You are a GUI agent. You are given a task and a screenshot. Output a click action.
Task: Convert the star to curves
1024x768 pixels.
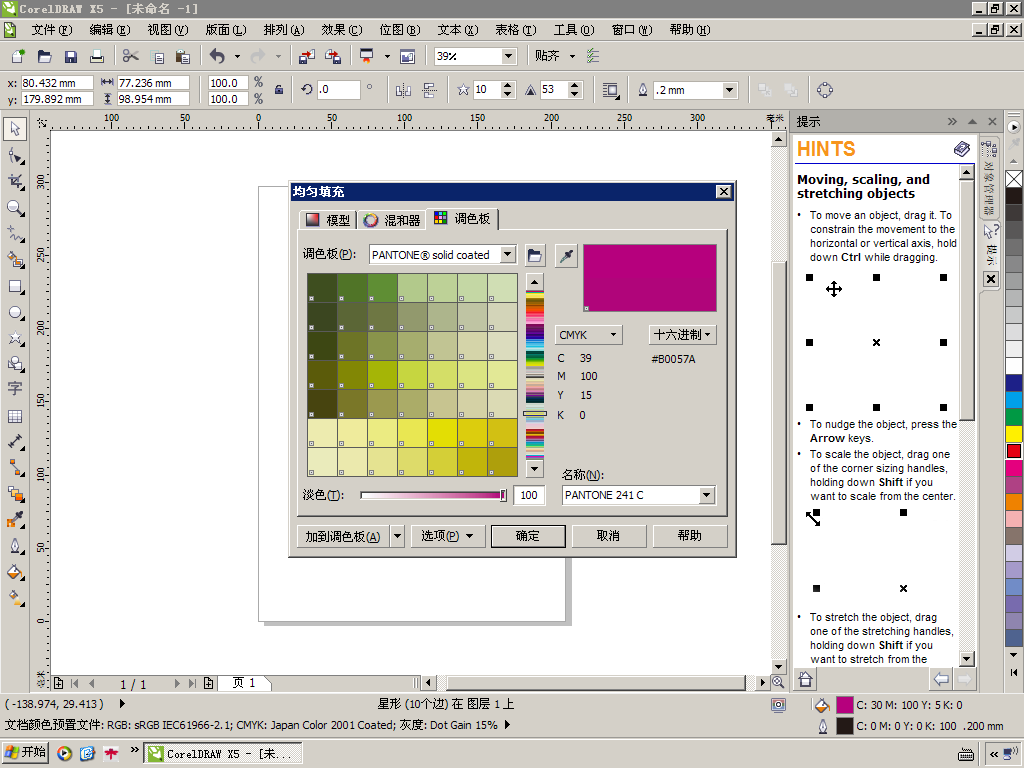coord(825,90)
